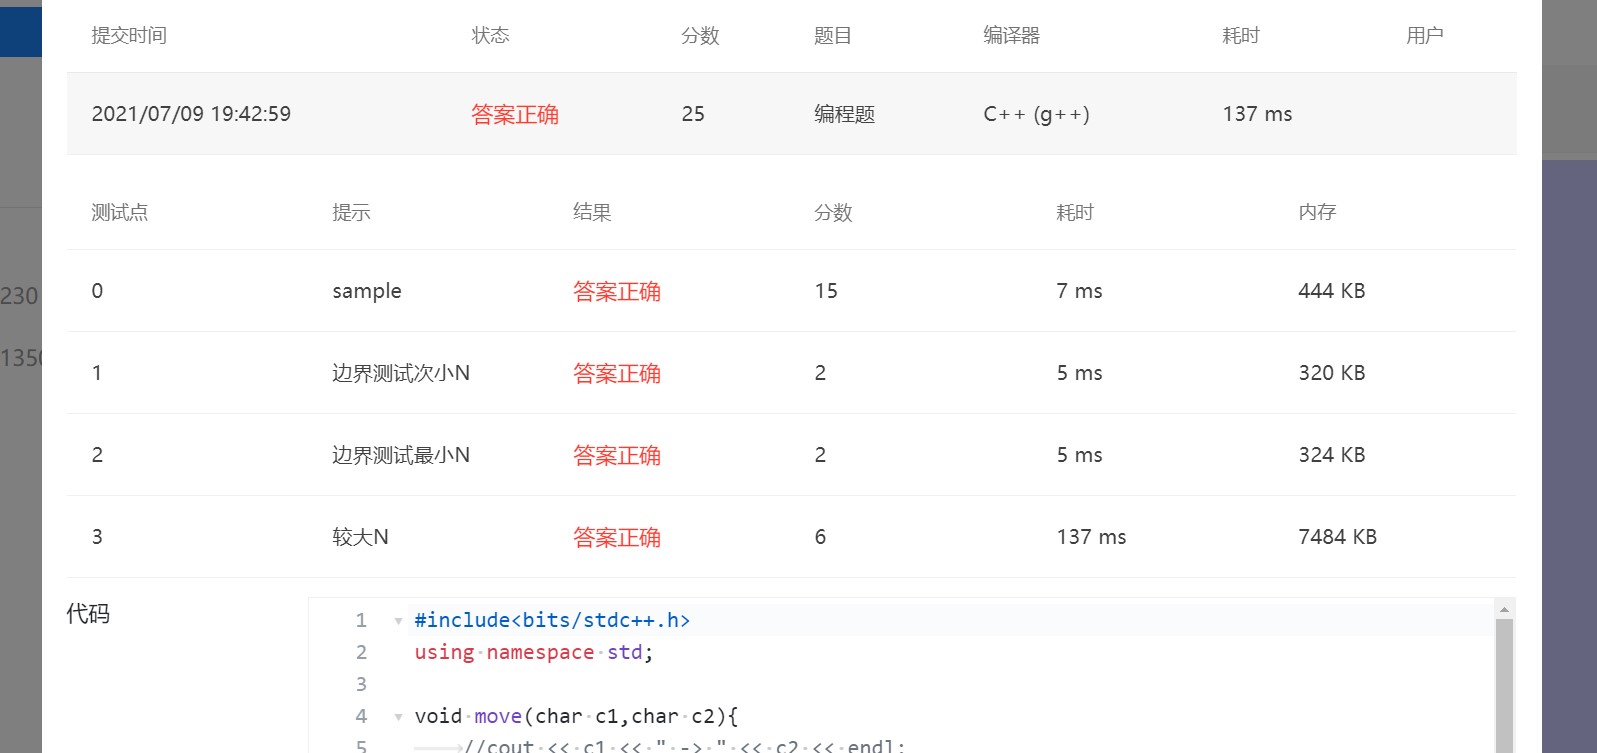The image size is (1597, 753).
Task: Click the 提交时间 column header
Action: [x=129, y=36]
